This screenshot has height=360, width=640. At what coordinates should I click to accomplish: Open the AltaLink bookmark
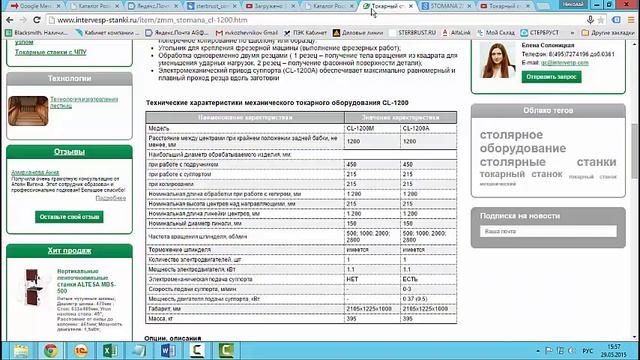tap(457, 33)
